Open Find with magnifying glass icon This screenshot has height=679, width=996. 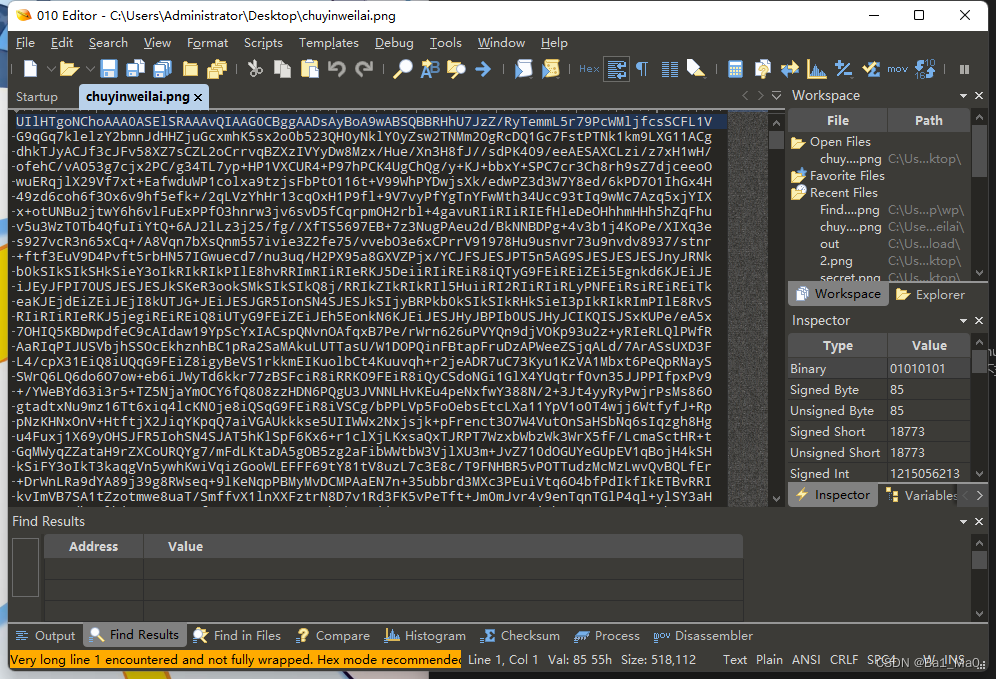(x=402, y=69)
